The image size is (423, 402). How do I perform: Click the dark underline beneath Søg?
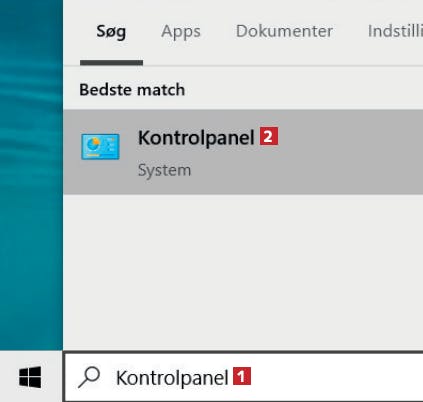click(111, 63)
